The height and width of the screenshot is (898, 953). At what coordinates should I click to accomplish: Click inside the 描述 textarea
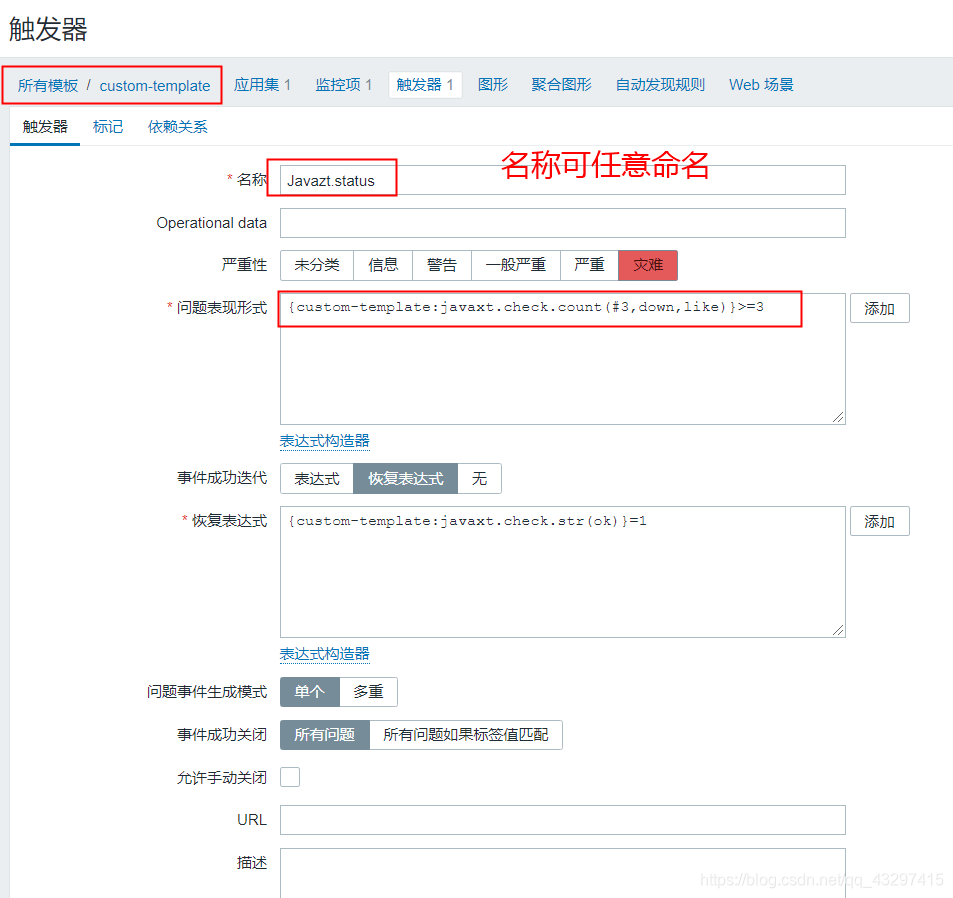point(563,873)
